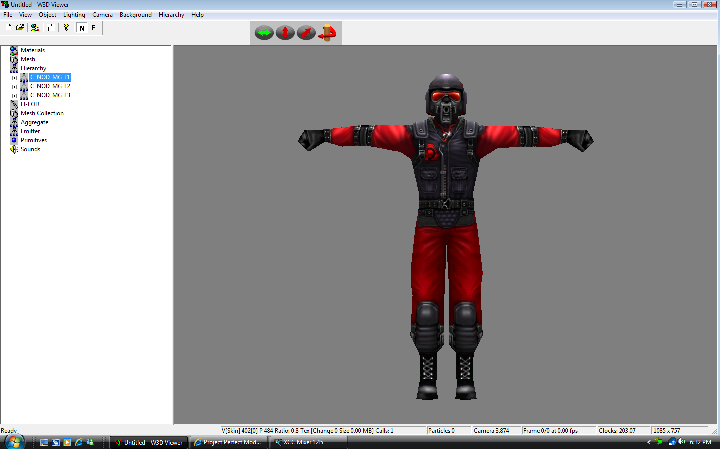
Task: Open the View menu
Action: (25, 15)
